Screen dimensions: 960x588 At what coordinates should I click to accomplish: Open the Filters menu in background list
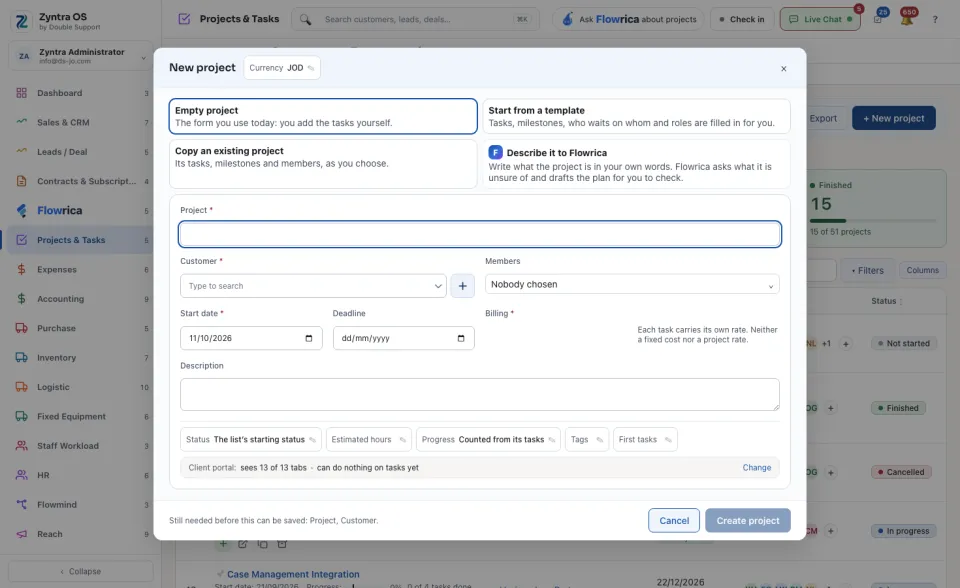coord(868,271)
